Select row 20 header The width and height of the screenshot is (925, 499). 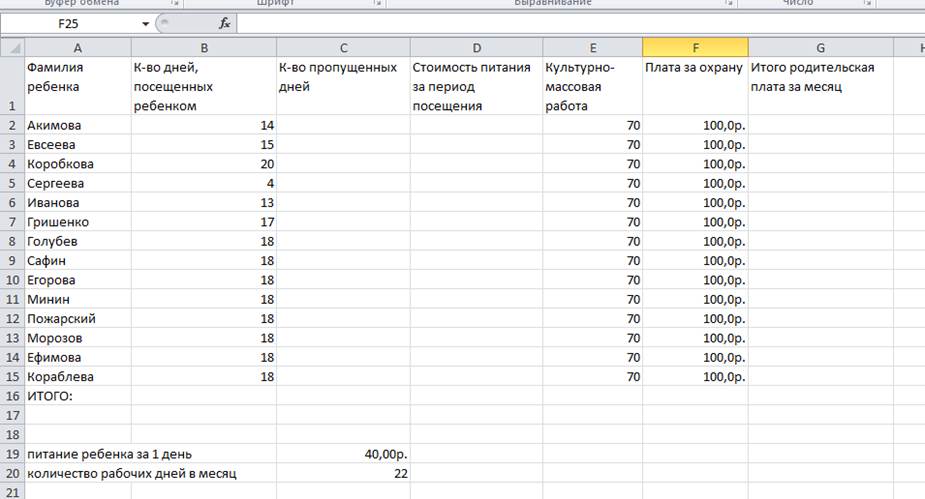(12, 473)
